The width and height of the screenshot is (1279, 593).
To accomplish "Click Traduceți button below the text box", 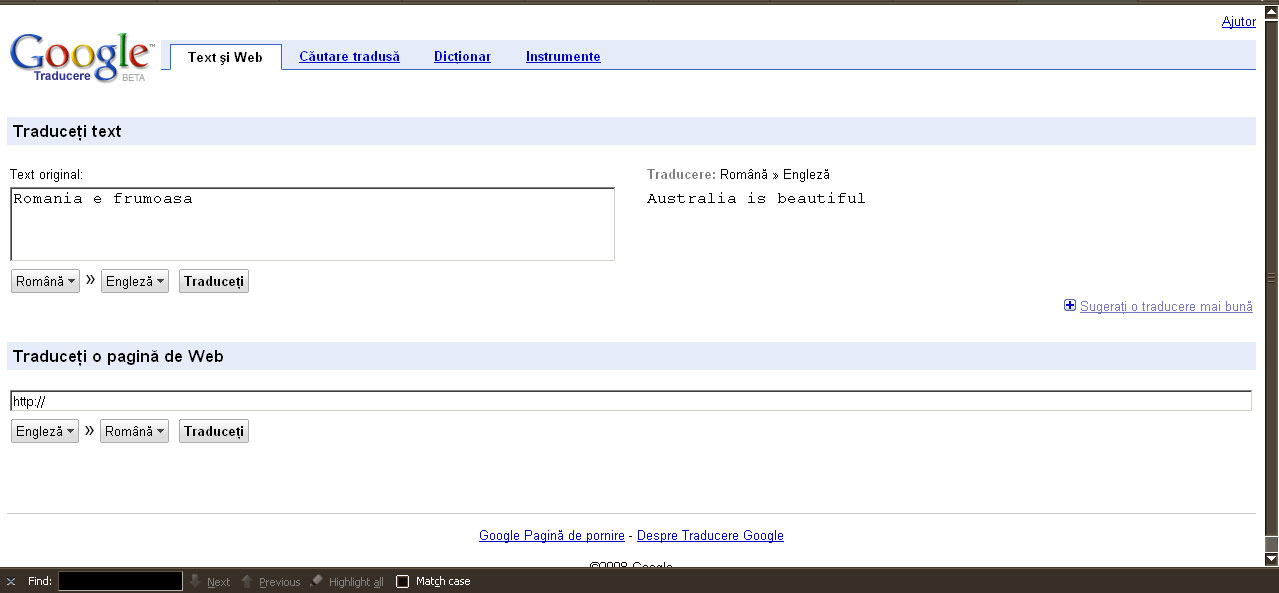I will pos(214,282).
